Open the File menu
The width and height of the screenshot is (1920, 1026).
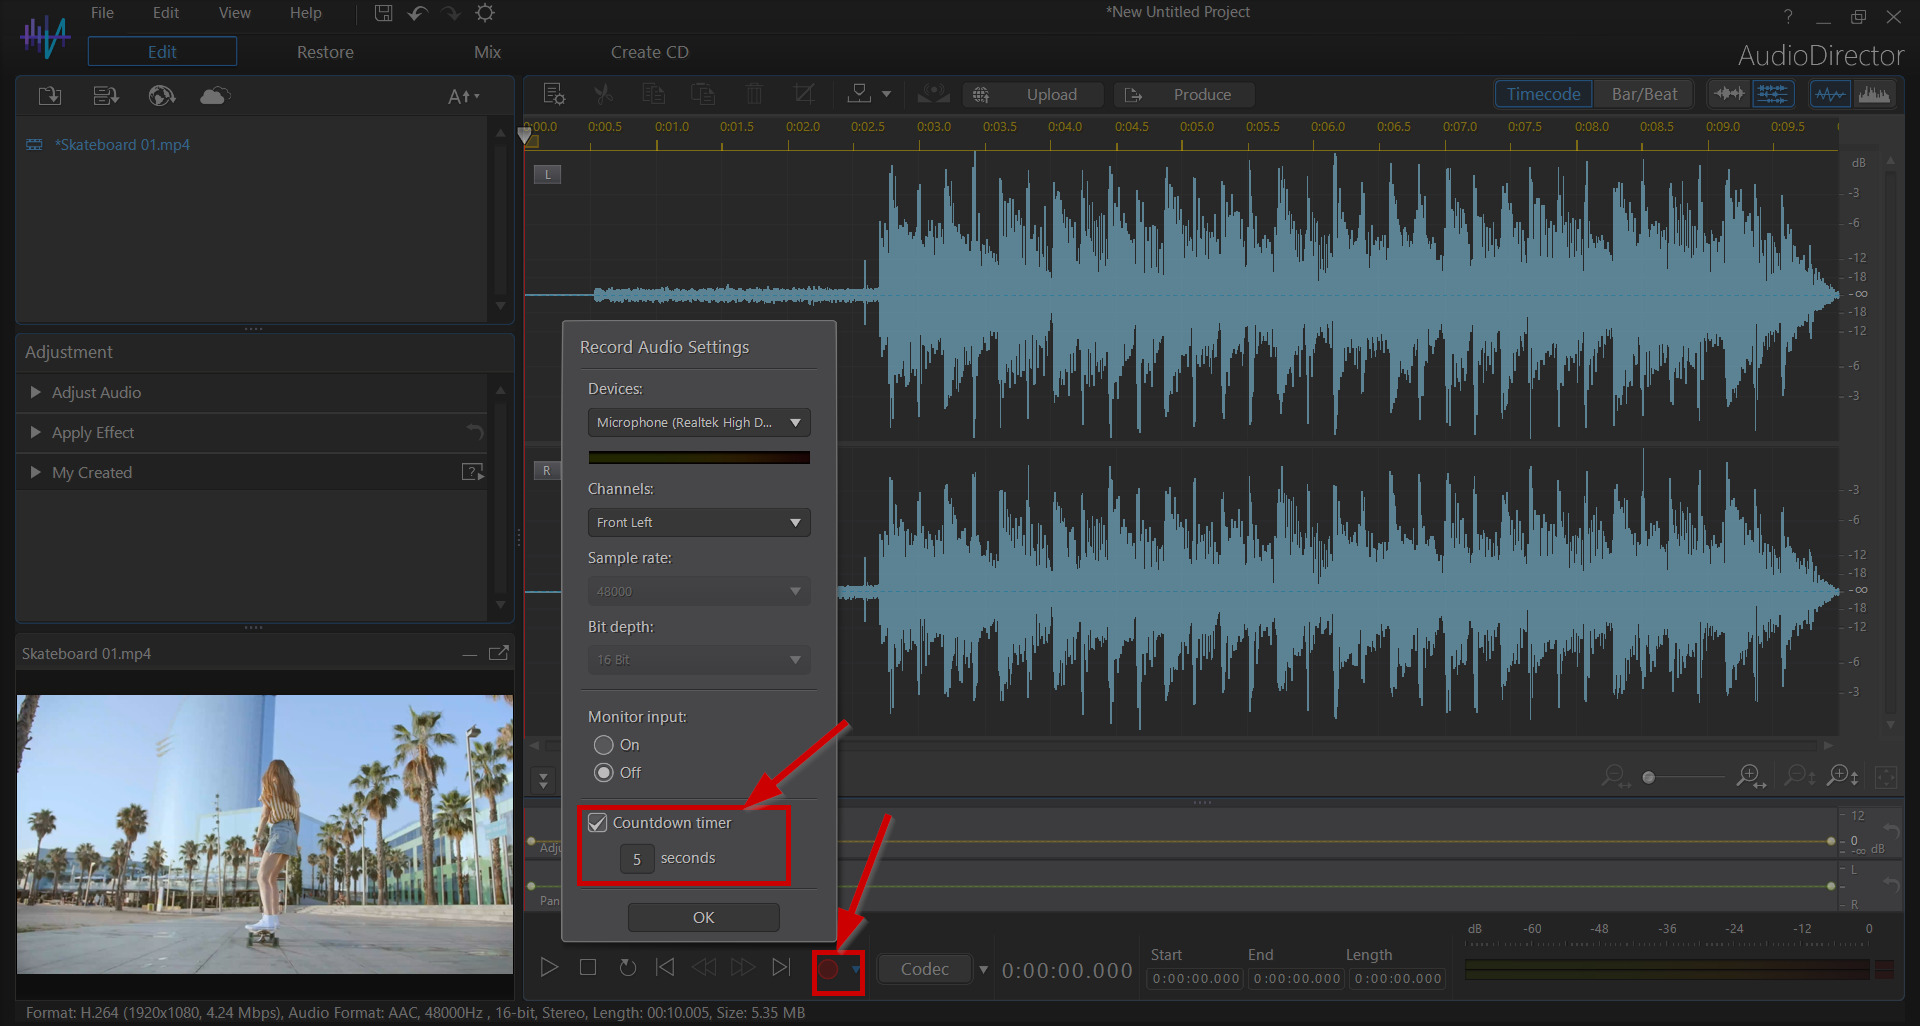102,13
